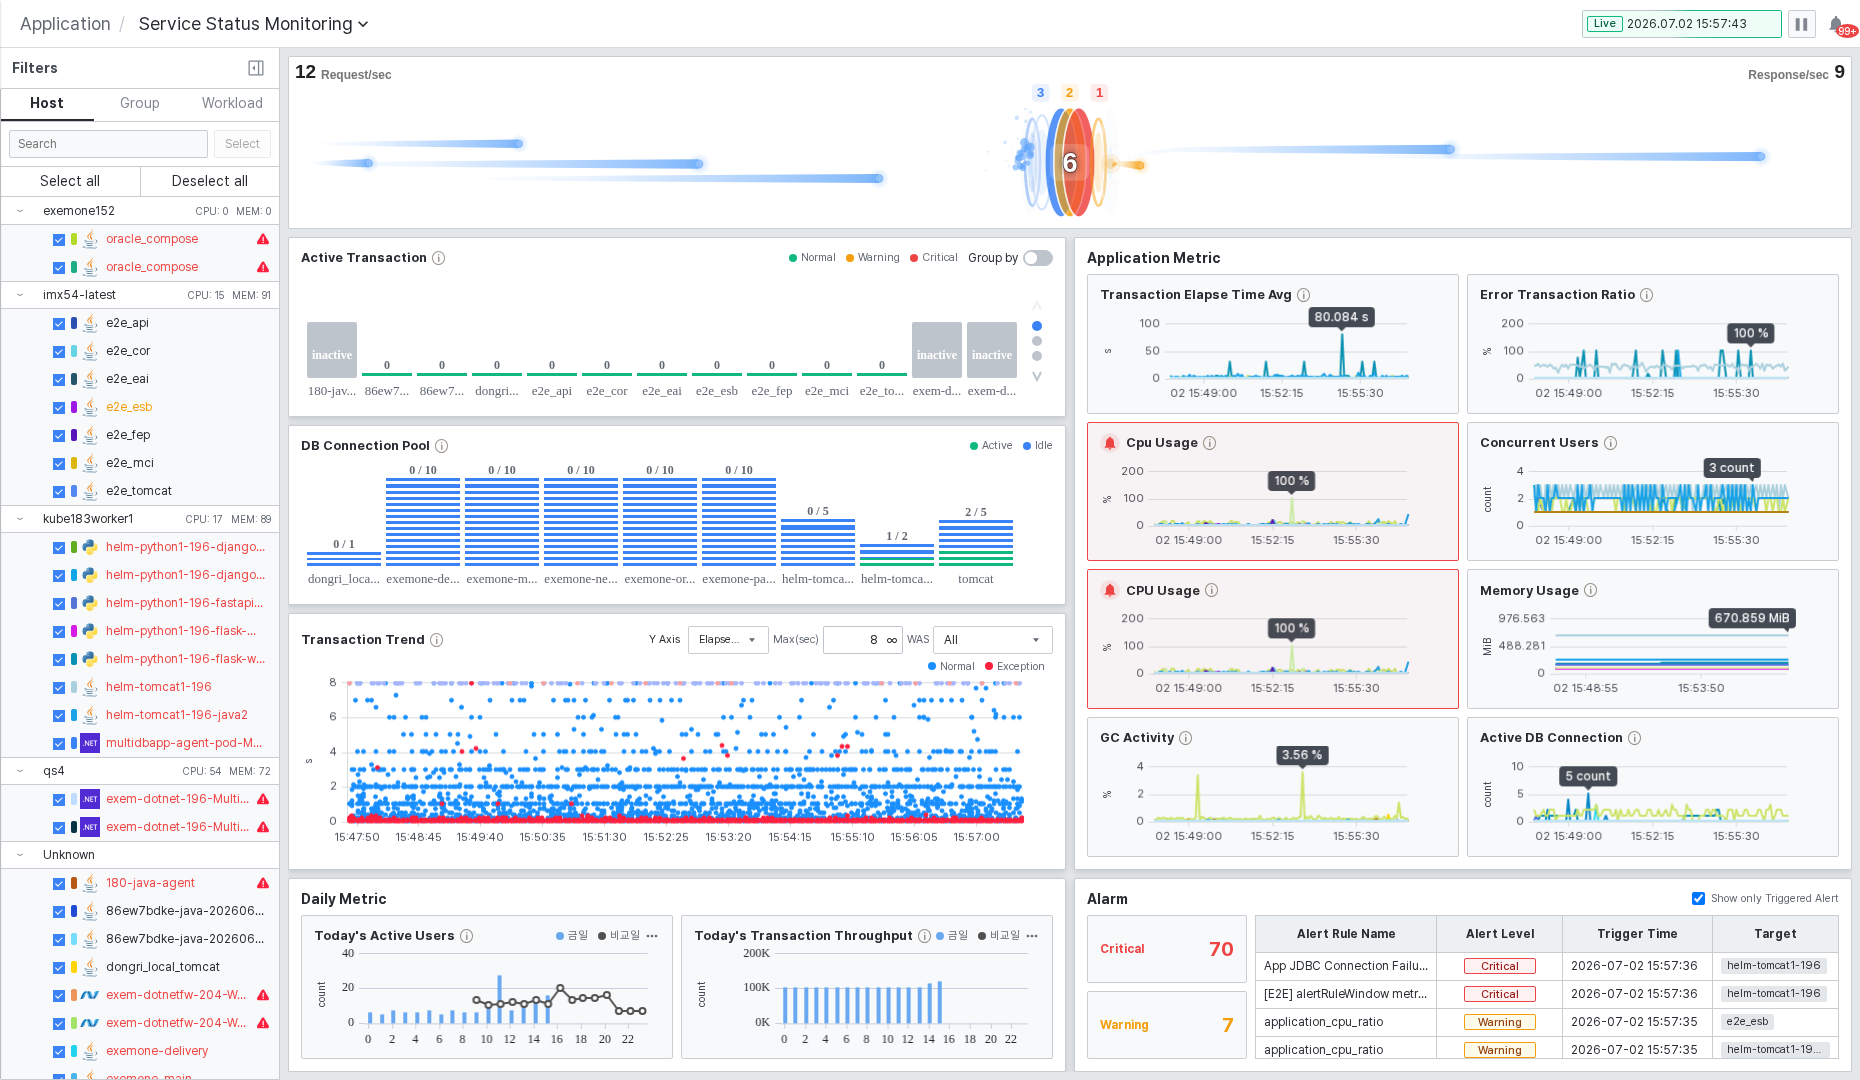Open Warning alarm count card
Viewport: 1860px width, 1080px height.
pos(1167,1025)
